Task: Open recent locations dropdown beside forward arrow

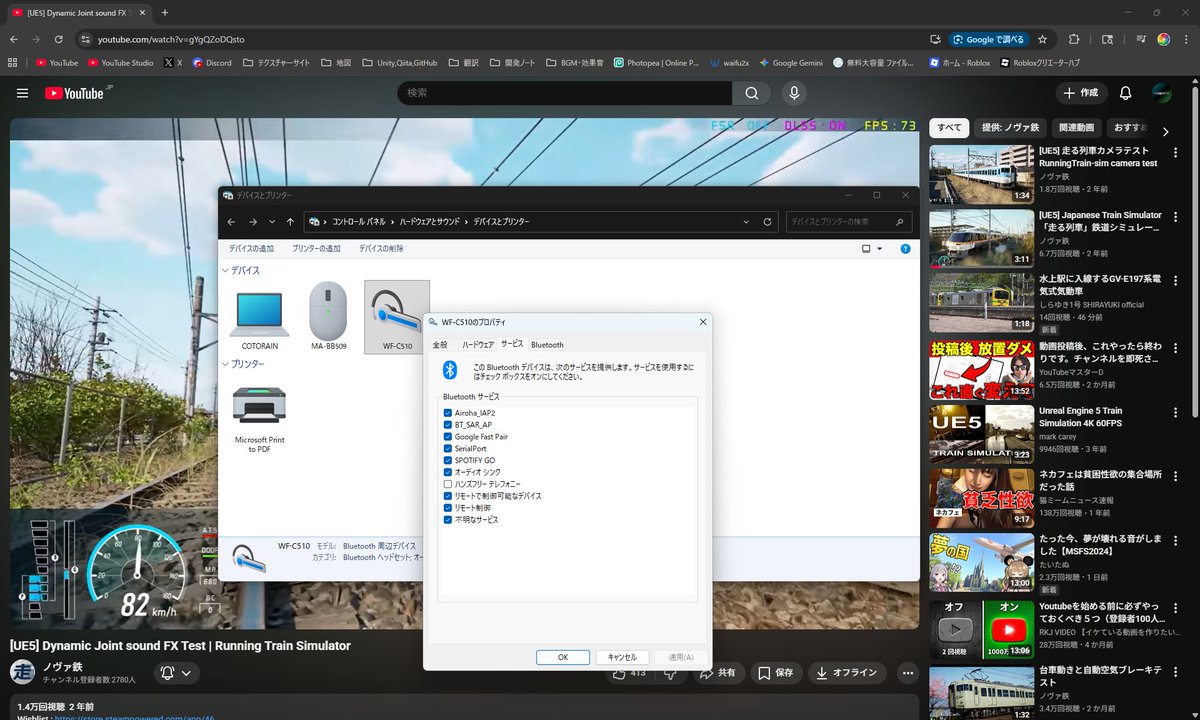Action: [x=271, y=222]
